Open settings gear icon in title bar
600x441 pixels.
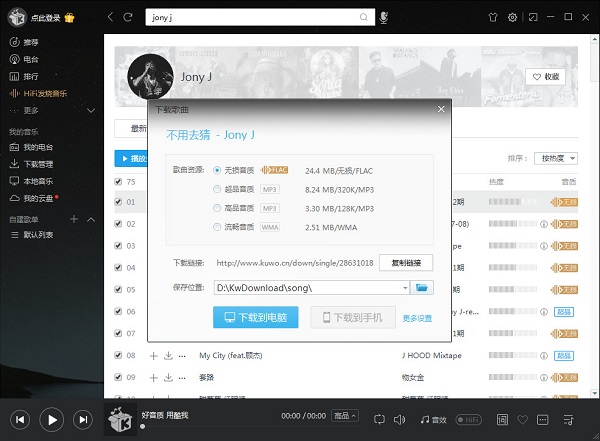513,17
